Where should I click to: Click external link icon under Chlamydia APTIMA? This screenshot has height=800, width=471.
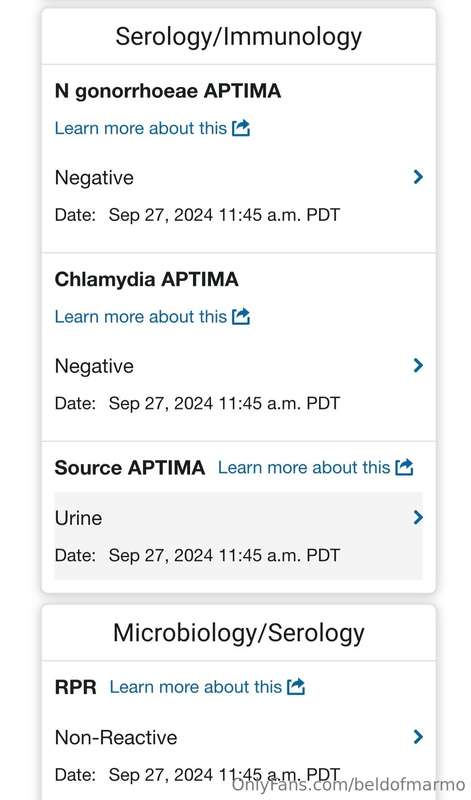click(x=241, y=316)
